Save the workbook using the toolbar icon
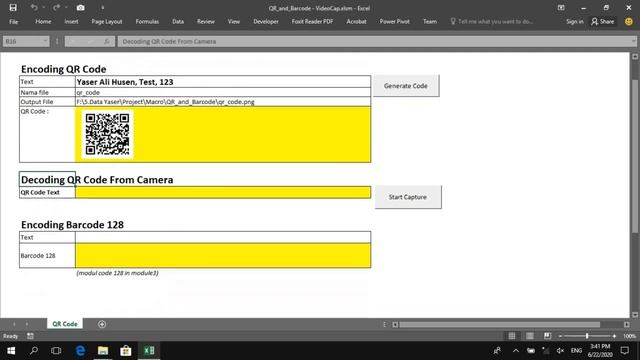 pyautogui.click(x=13, y=7)
